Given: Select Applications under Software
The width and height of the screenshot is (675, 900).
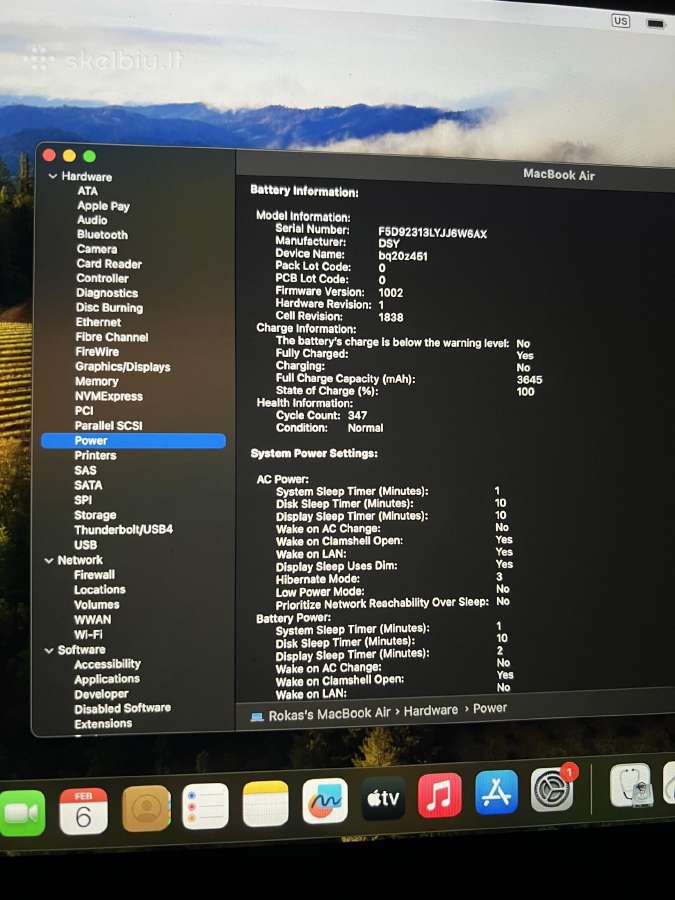Looking at the screenshot, I should coord(107,679).
